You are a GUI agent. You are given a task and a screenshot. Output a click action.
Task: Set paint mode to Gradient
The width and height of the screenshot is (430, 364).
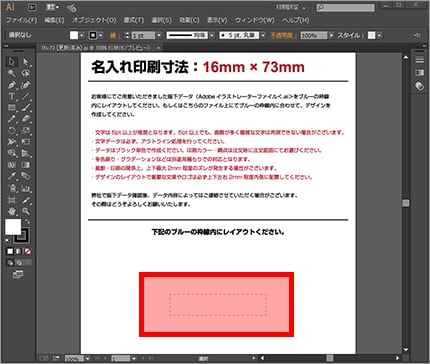click(x=19, y=251)
